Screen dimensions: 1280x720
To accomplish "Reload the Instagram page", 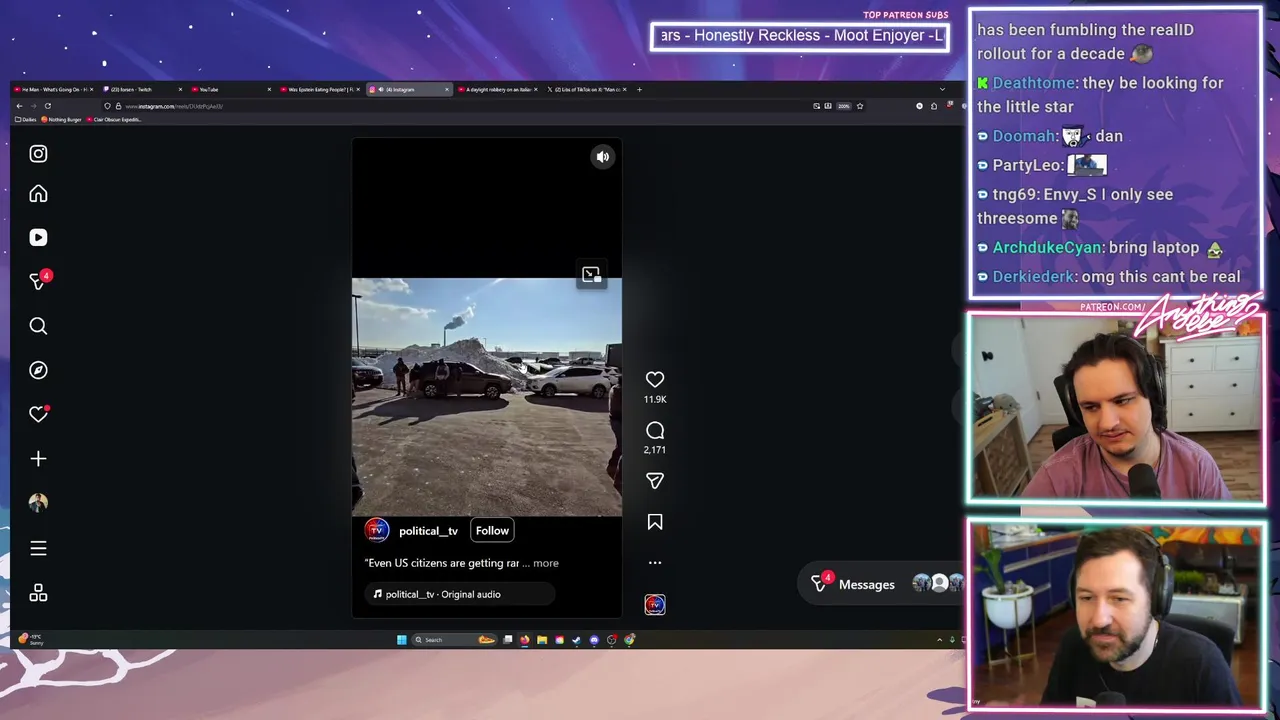I will click(x=47, y=106).
